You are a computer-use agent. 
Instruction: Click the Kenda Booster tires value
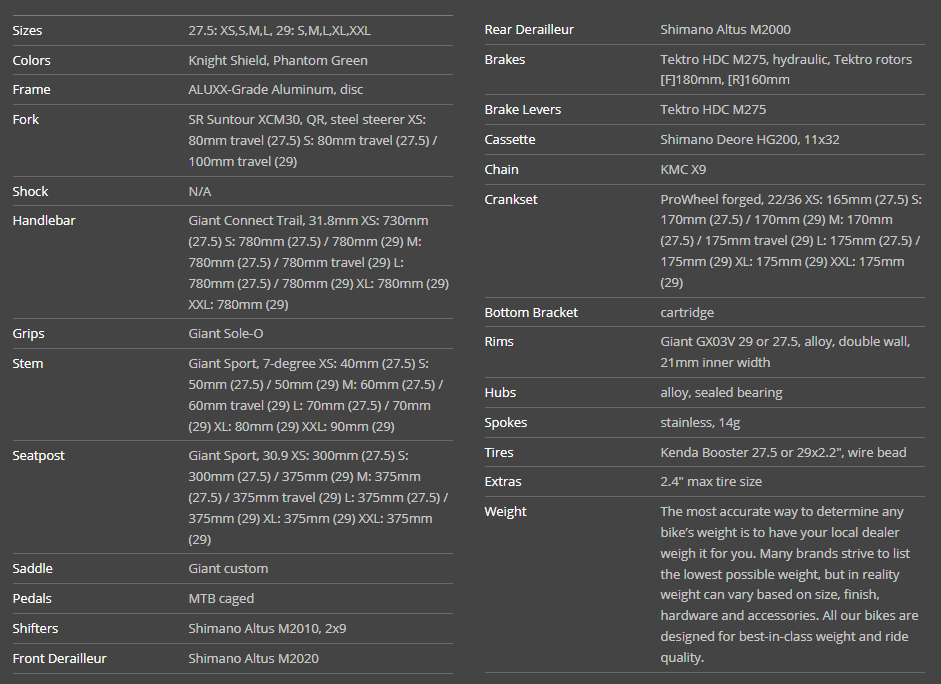(783, 453)
